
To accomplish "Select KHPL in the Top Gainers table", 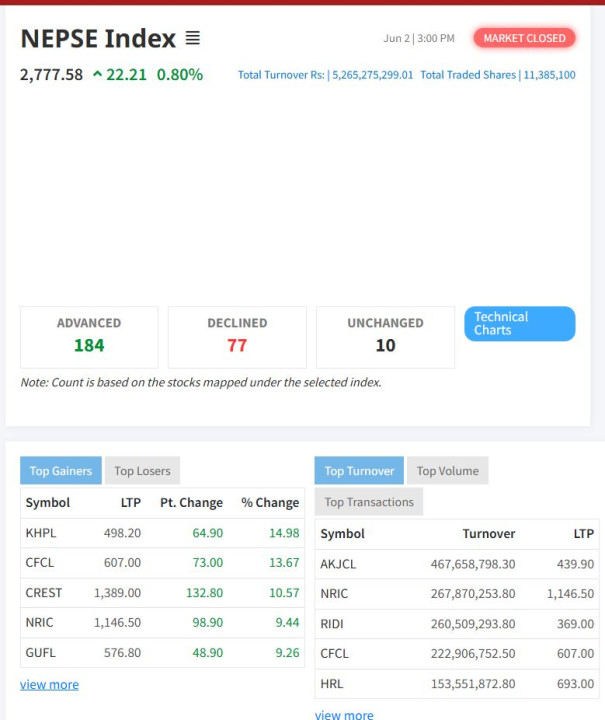I will tap(41, 533).
